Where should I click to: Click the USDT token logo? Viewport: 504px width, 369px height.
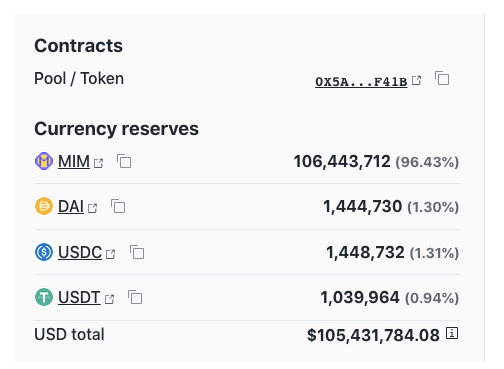click(44, 297)
